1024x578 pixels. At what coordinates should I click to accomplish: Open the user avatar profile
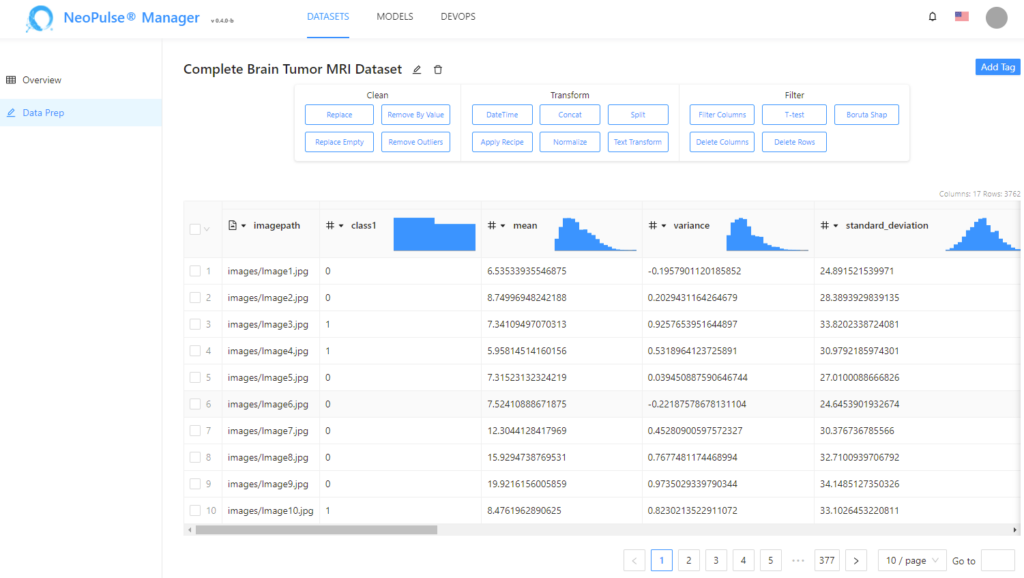pyautogui.click(x=996, y=17)
